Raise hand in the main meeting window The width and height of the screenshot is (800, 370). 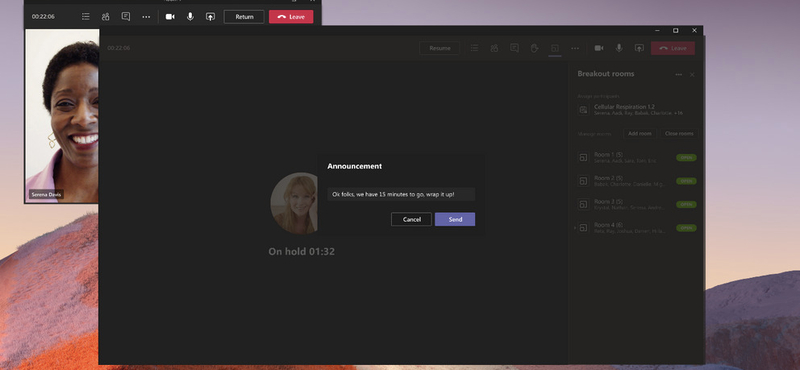534,48
